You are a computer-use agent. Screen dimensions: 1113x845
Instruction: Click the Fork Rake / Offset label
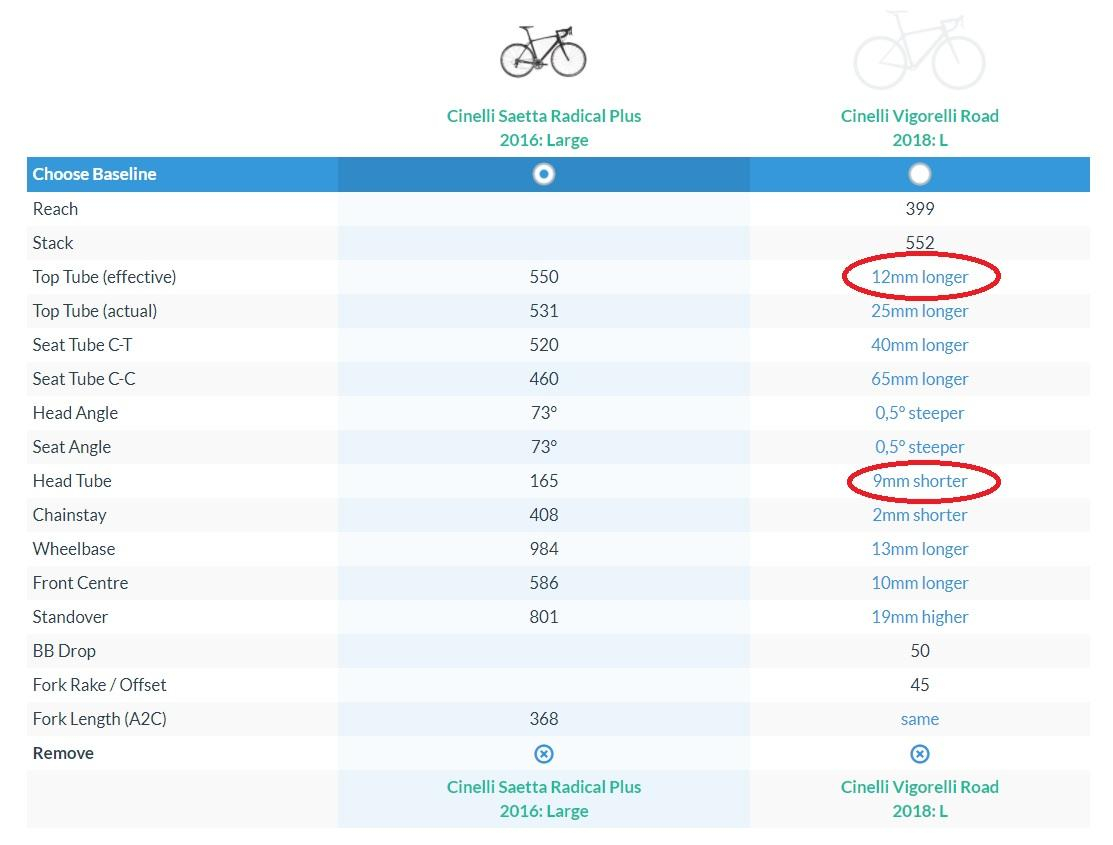(x=99, y=685)
